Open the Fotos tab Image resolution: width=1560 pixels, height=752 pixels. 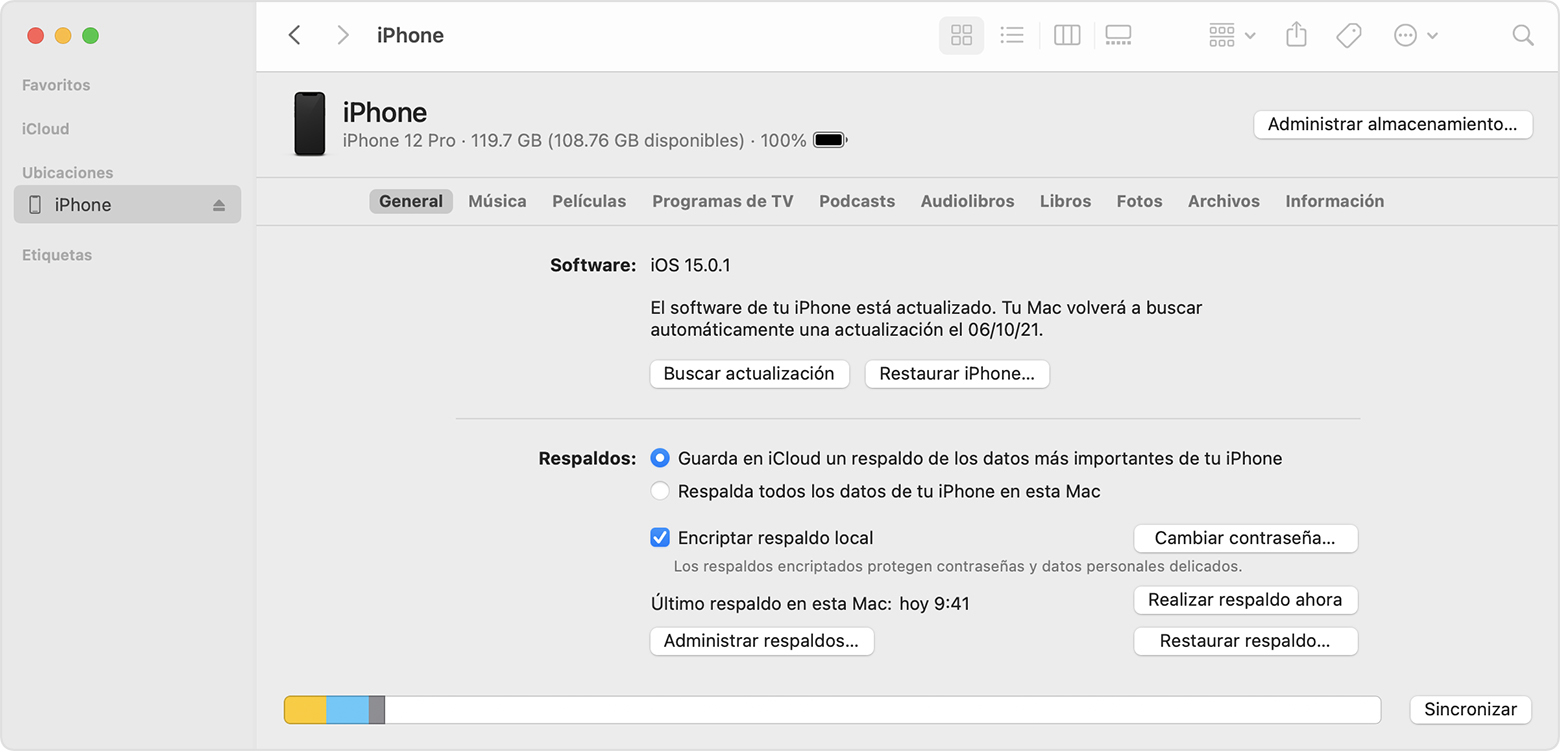[x=1139, y=201]
